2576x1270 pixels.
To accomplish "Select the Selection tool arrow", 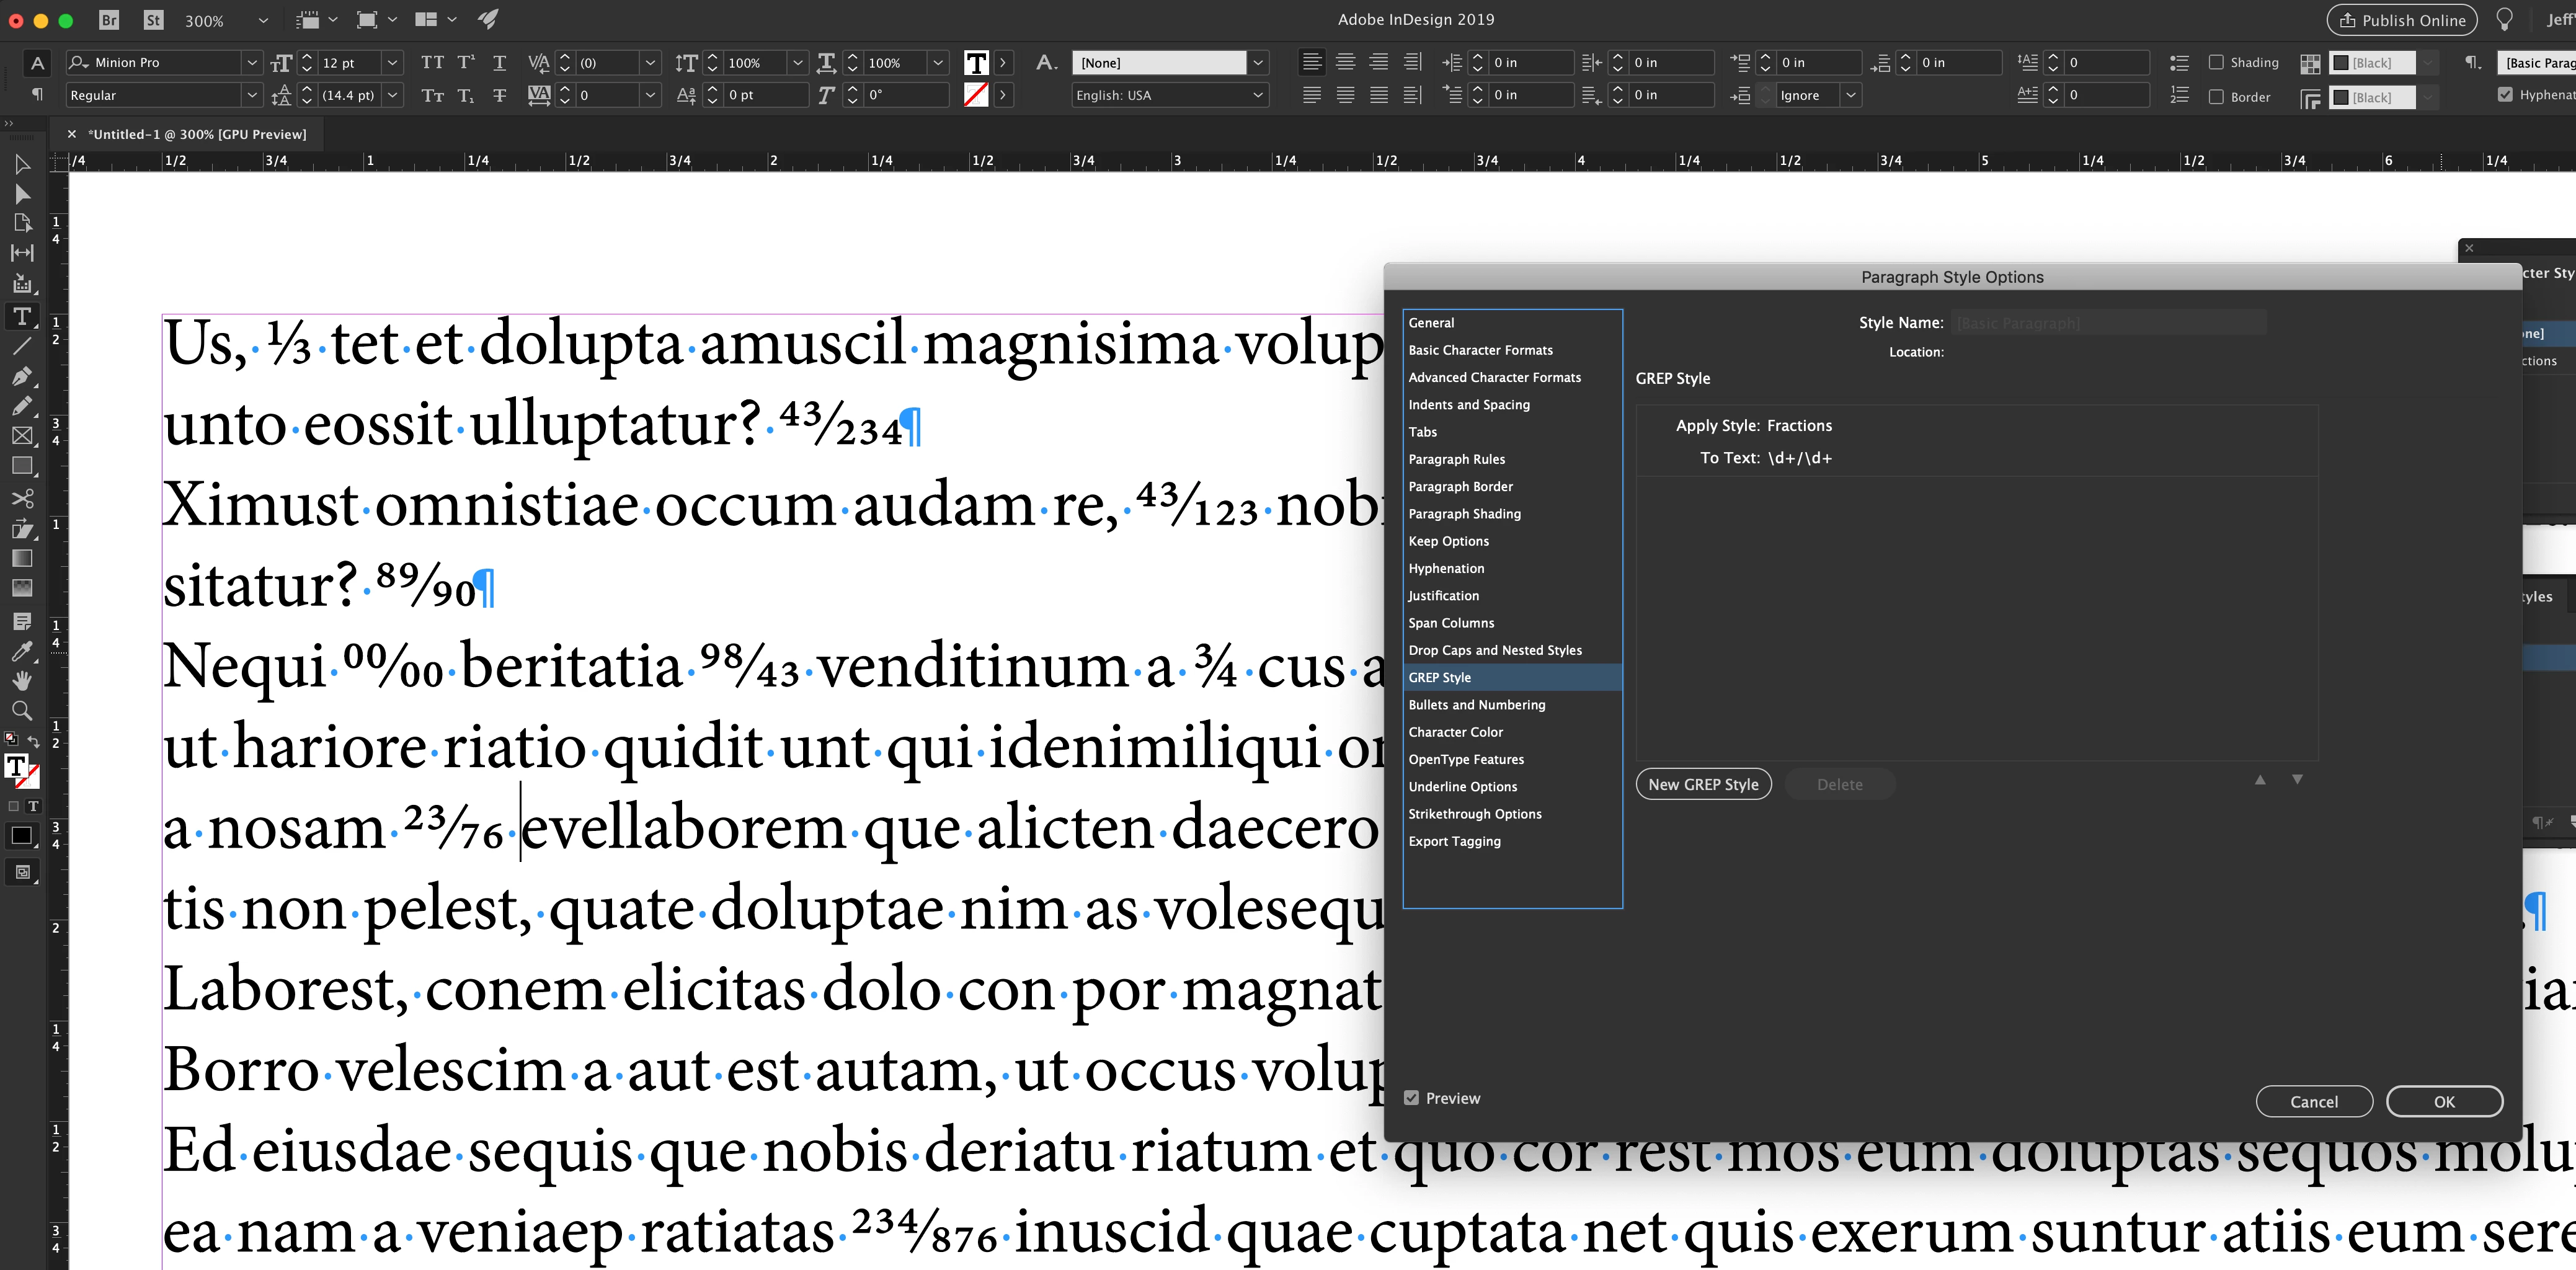I will (22, 164).
